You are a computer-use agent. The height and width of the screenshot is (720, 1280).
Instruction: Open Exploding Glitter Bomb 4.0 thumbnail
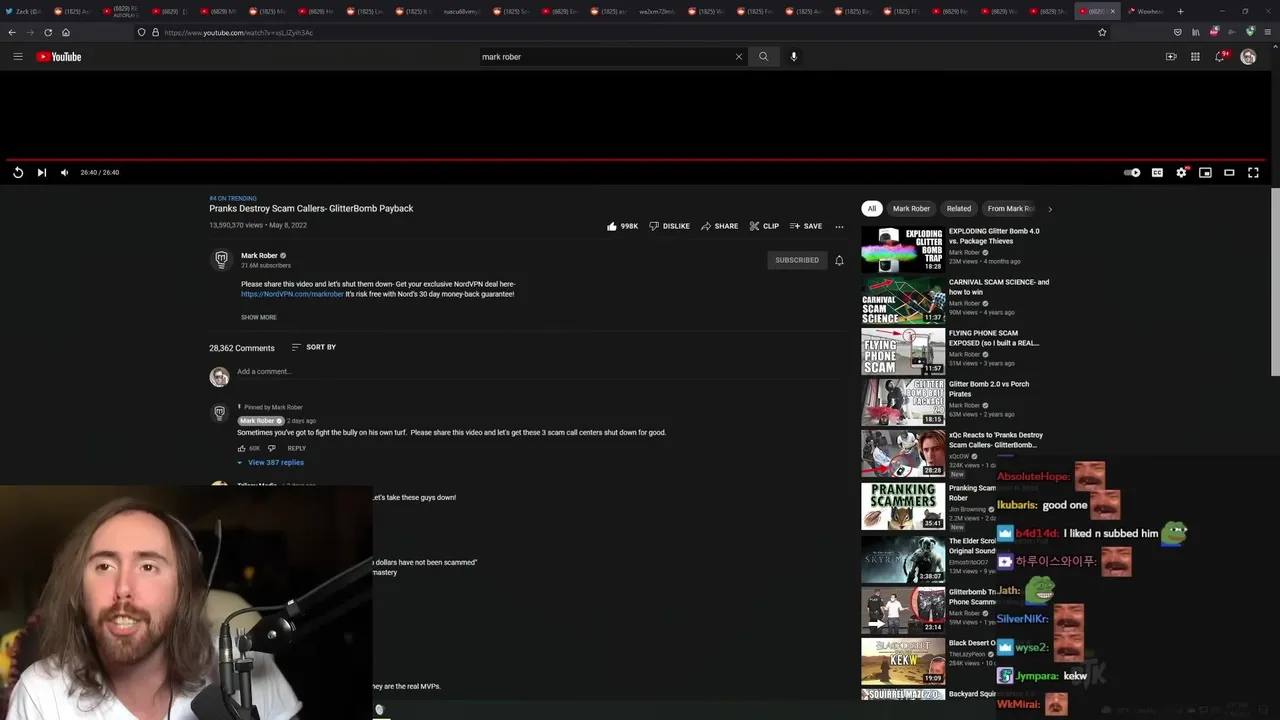click(903, 250)
